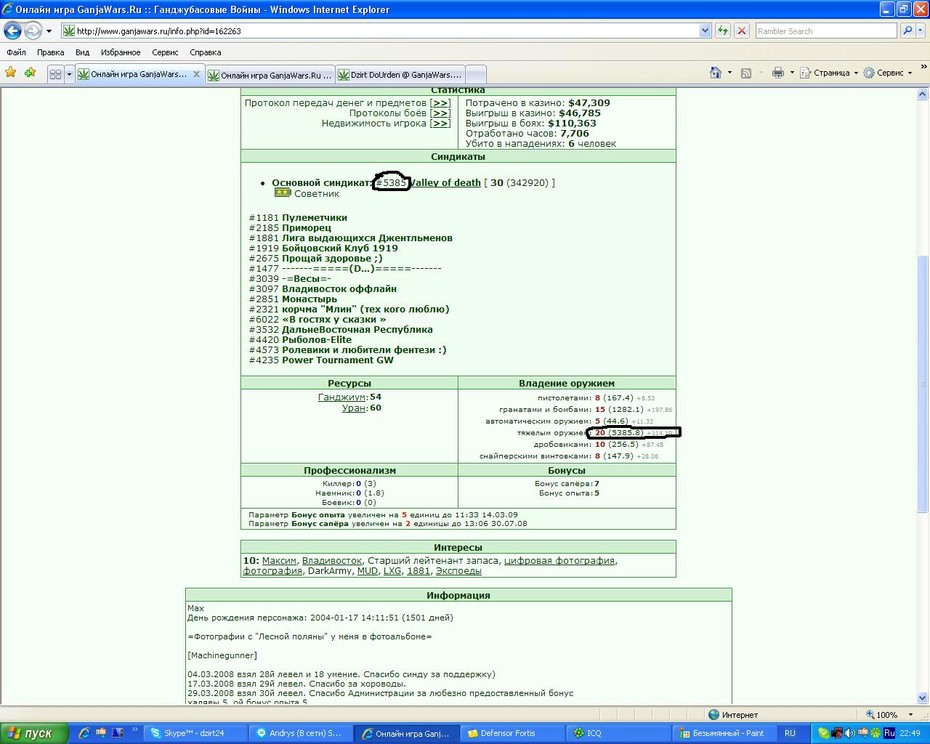This screenshot has width=930, height=744.
Task: Open the Справка menu
Action: click(205, 52)
